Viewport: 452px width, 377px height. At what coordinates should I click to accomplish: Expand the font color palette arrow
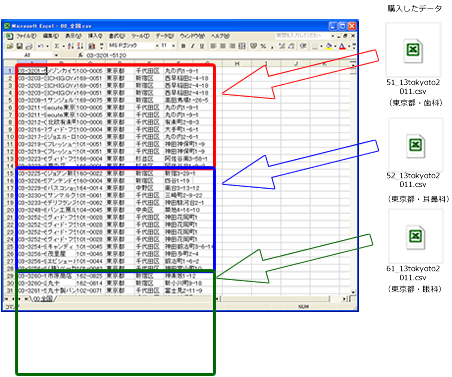pyautogui.click(x=349, y=46)
